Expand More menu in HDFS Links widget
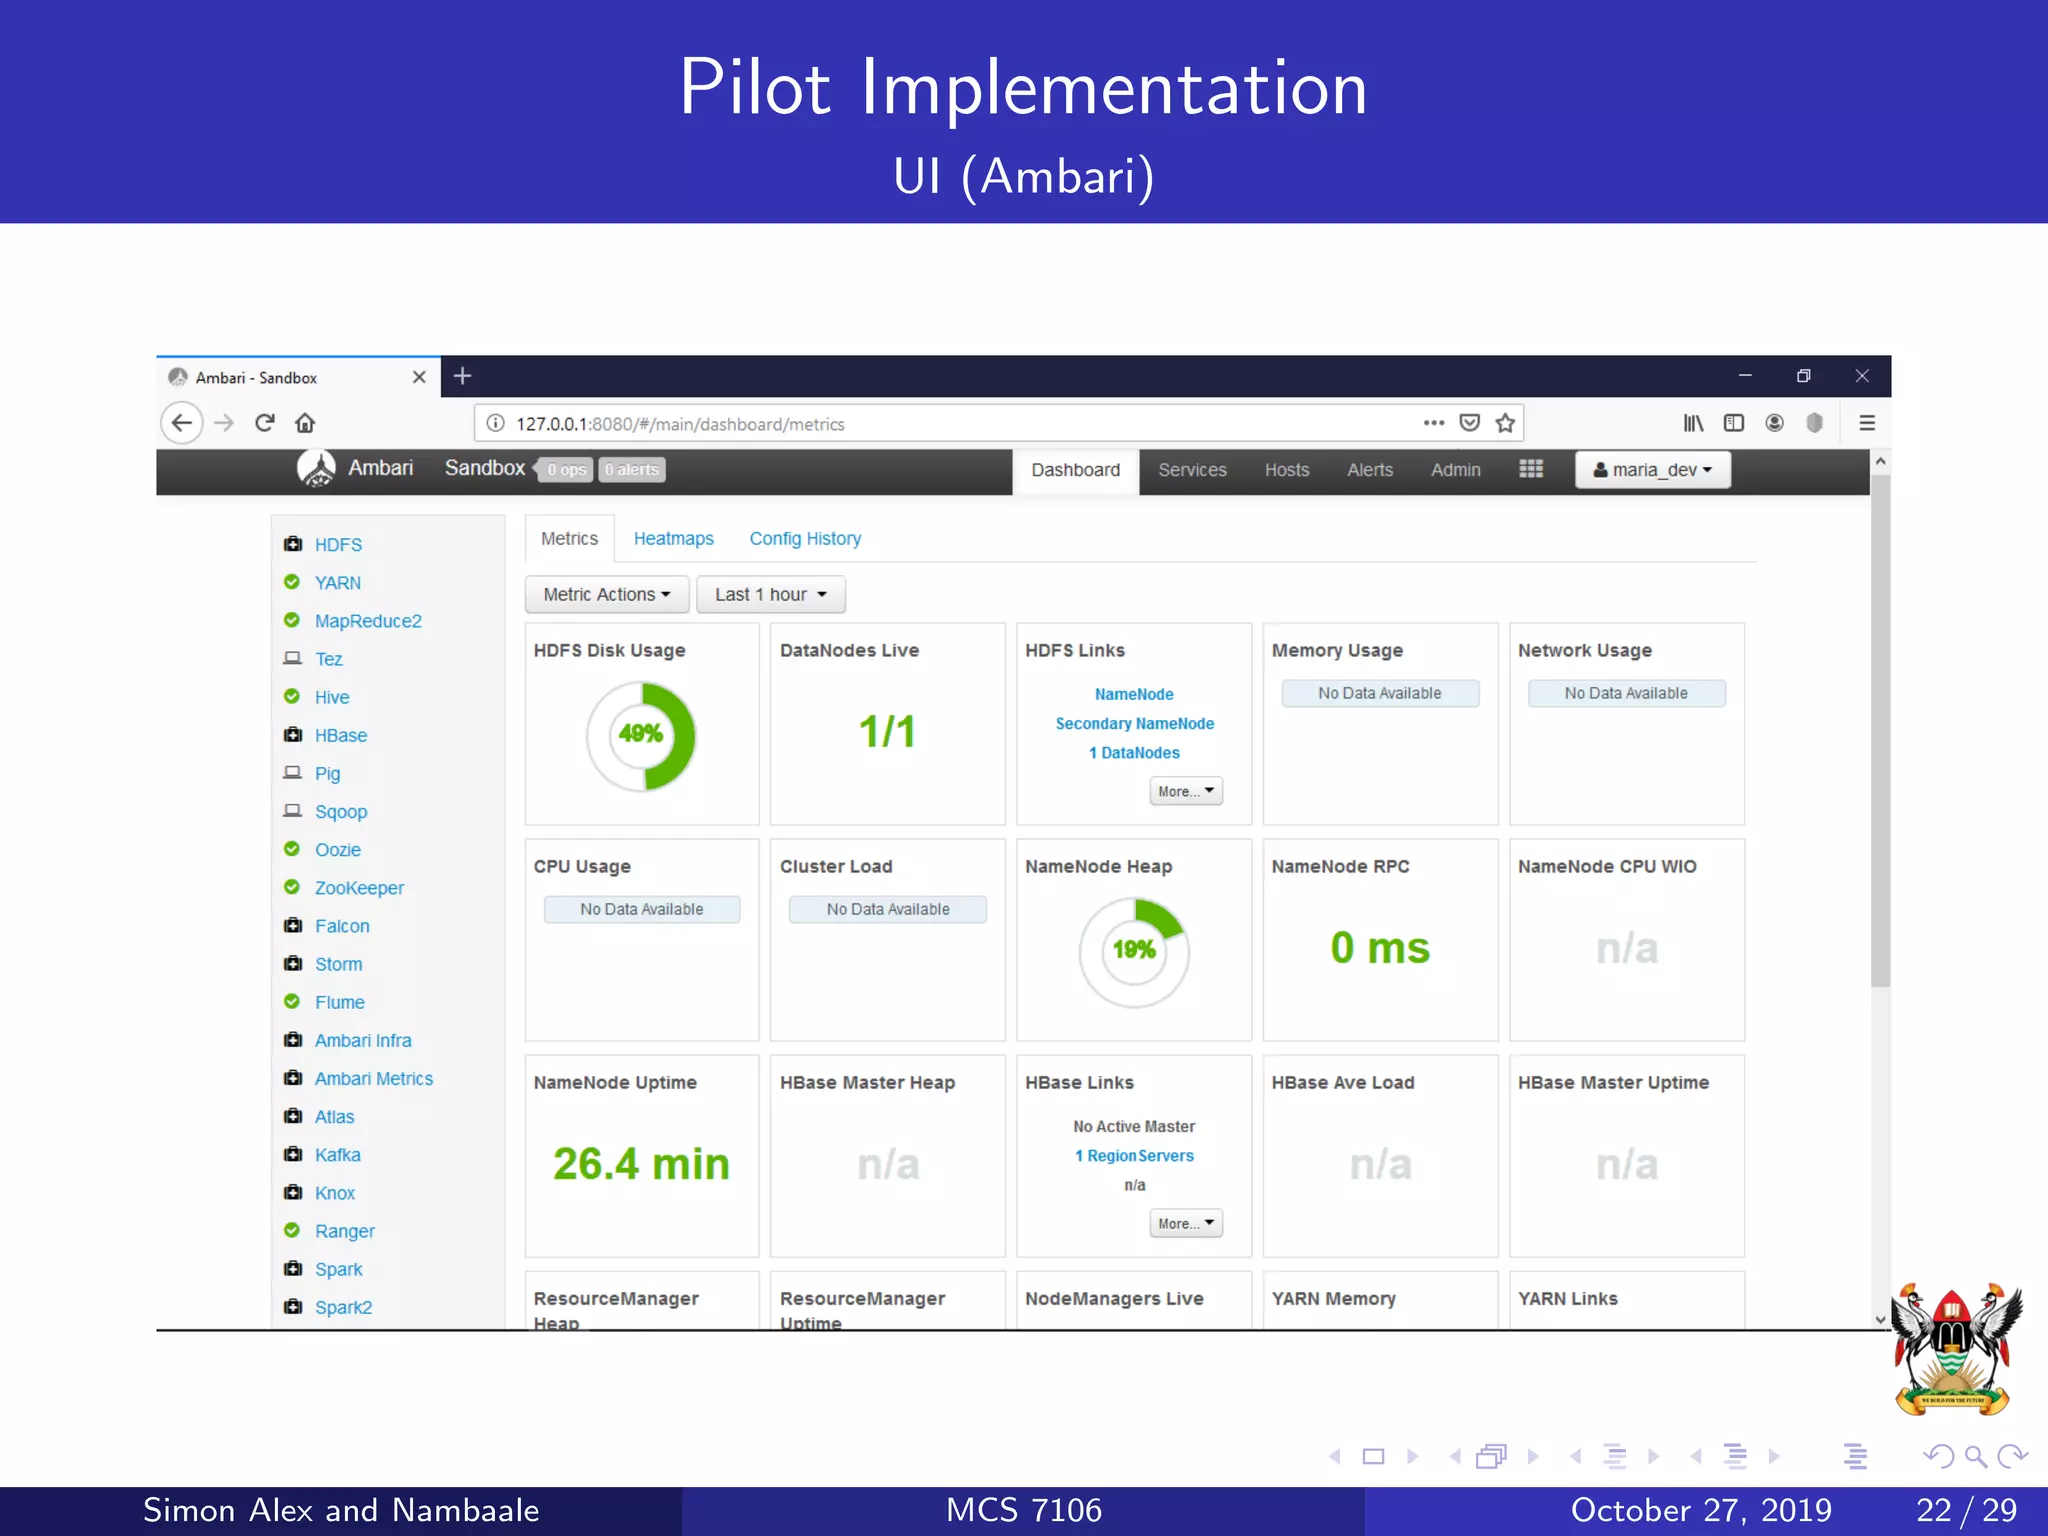2048x1536 pixels. pos(1186,791)
